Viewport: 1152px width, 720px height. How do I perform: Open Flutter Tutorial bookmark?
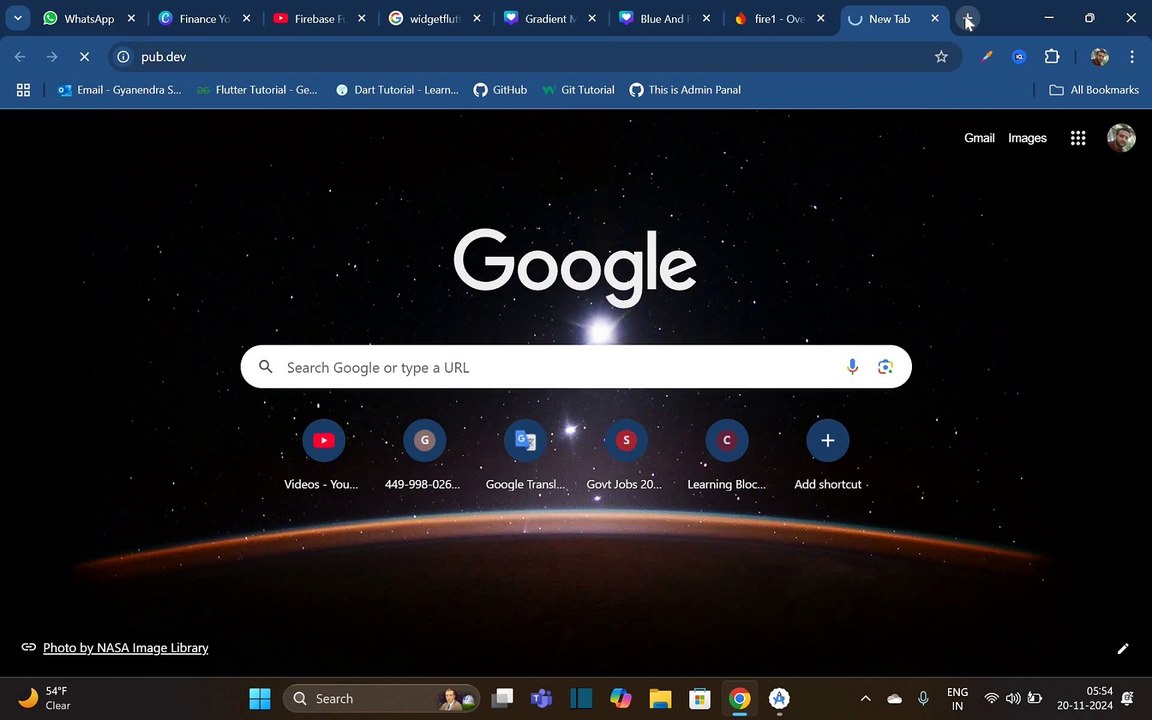[257, 90]
